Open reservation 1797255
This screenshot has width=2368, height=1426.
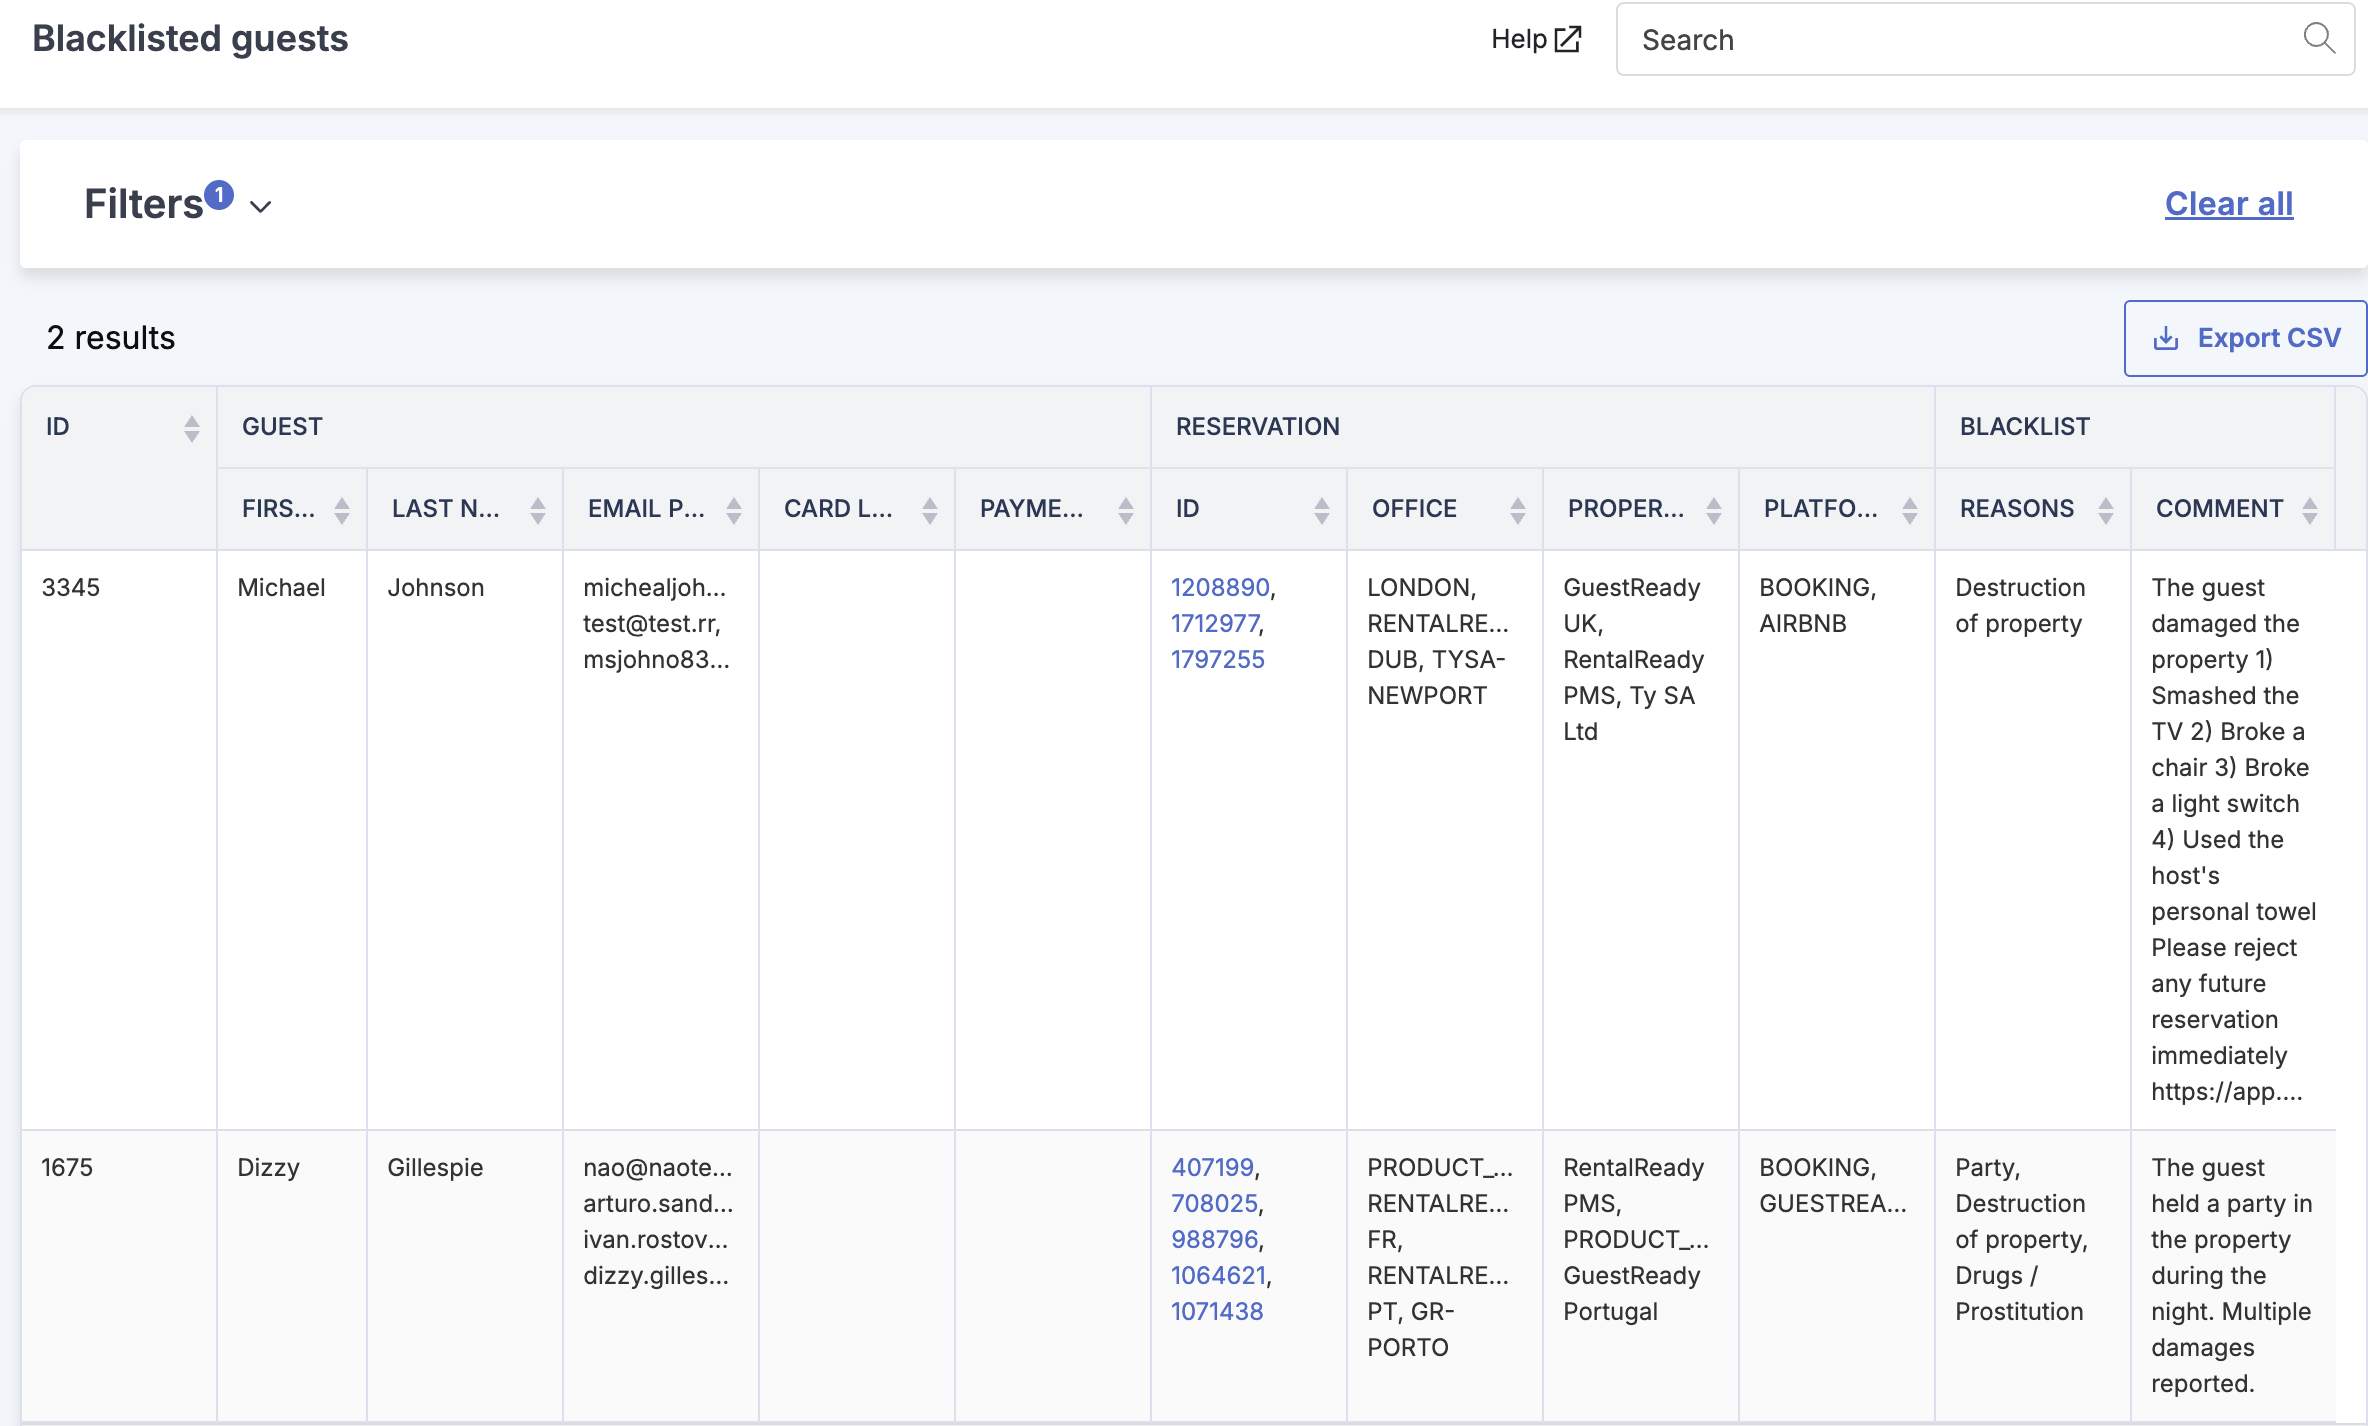point(1218,659)
